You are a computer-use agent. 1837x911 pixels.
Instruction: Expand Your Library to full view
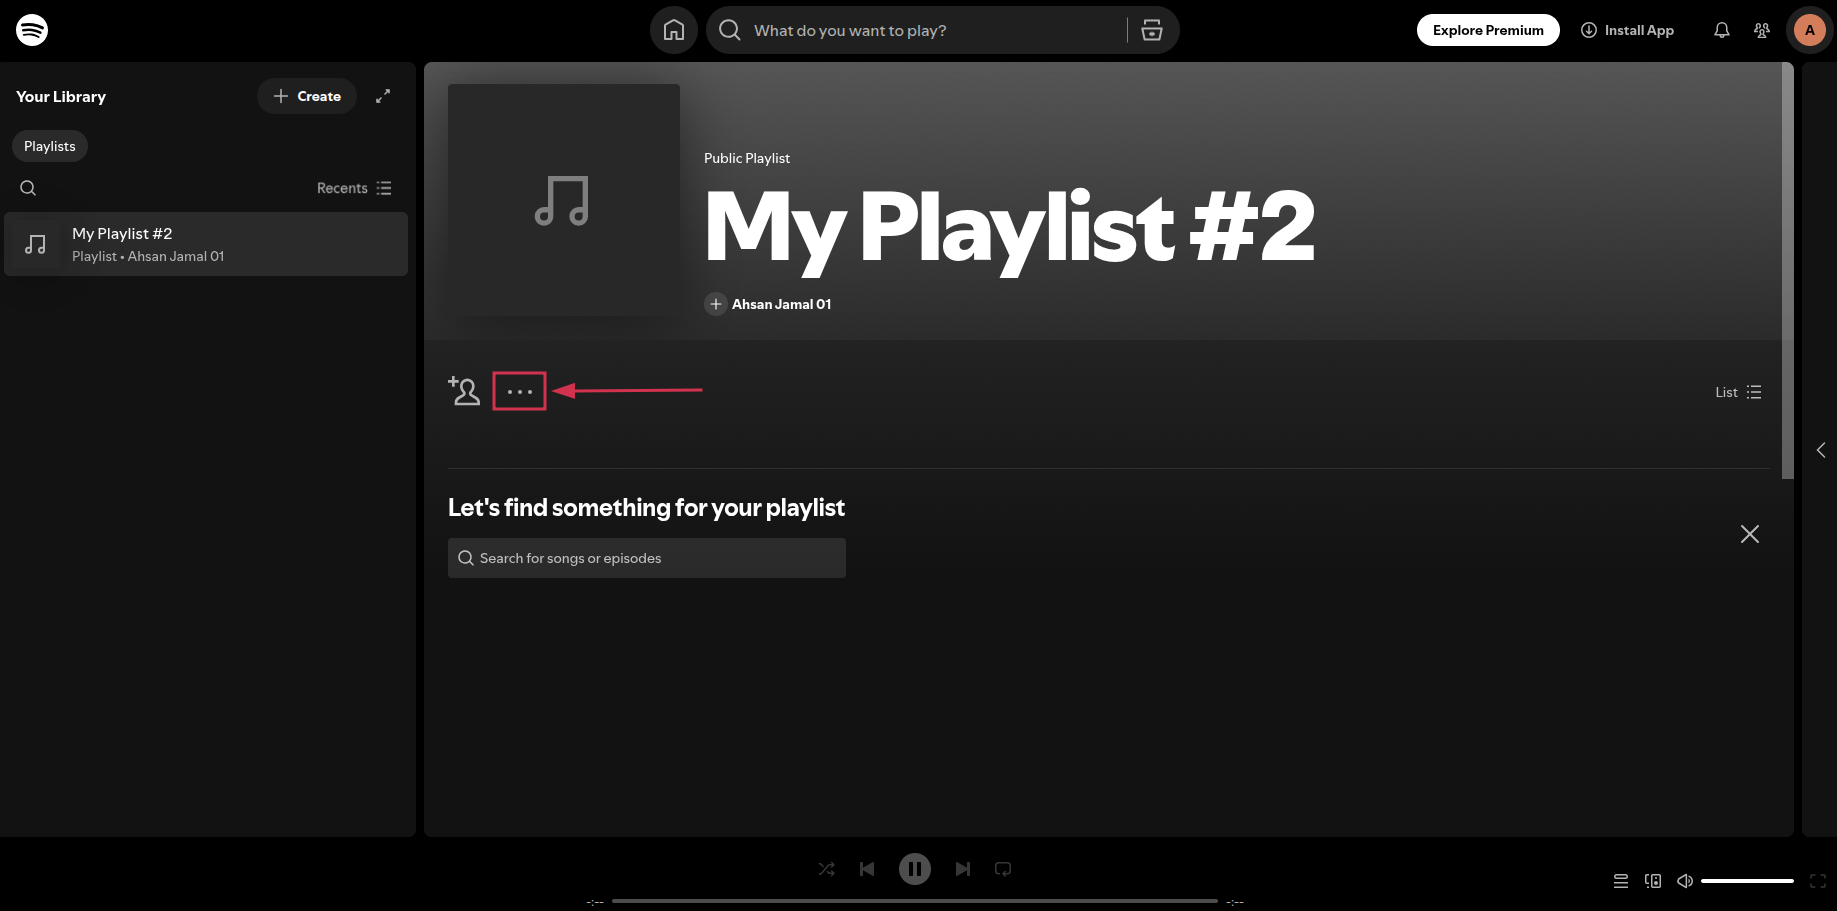(383, 96)
